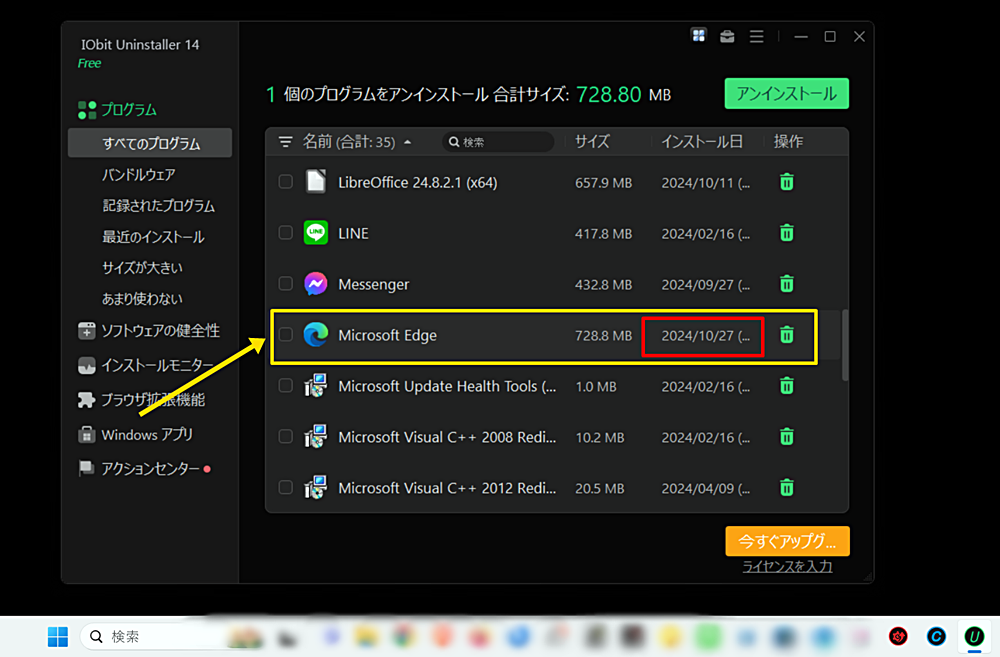Open アクションセンター section
1000x657 pixels.
coord(144,469)
